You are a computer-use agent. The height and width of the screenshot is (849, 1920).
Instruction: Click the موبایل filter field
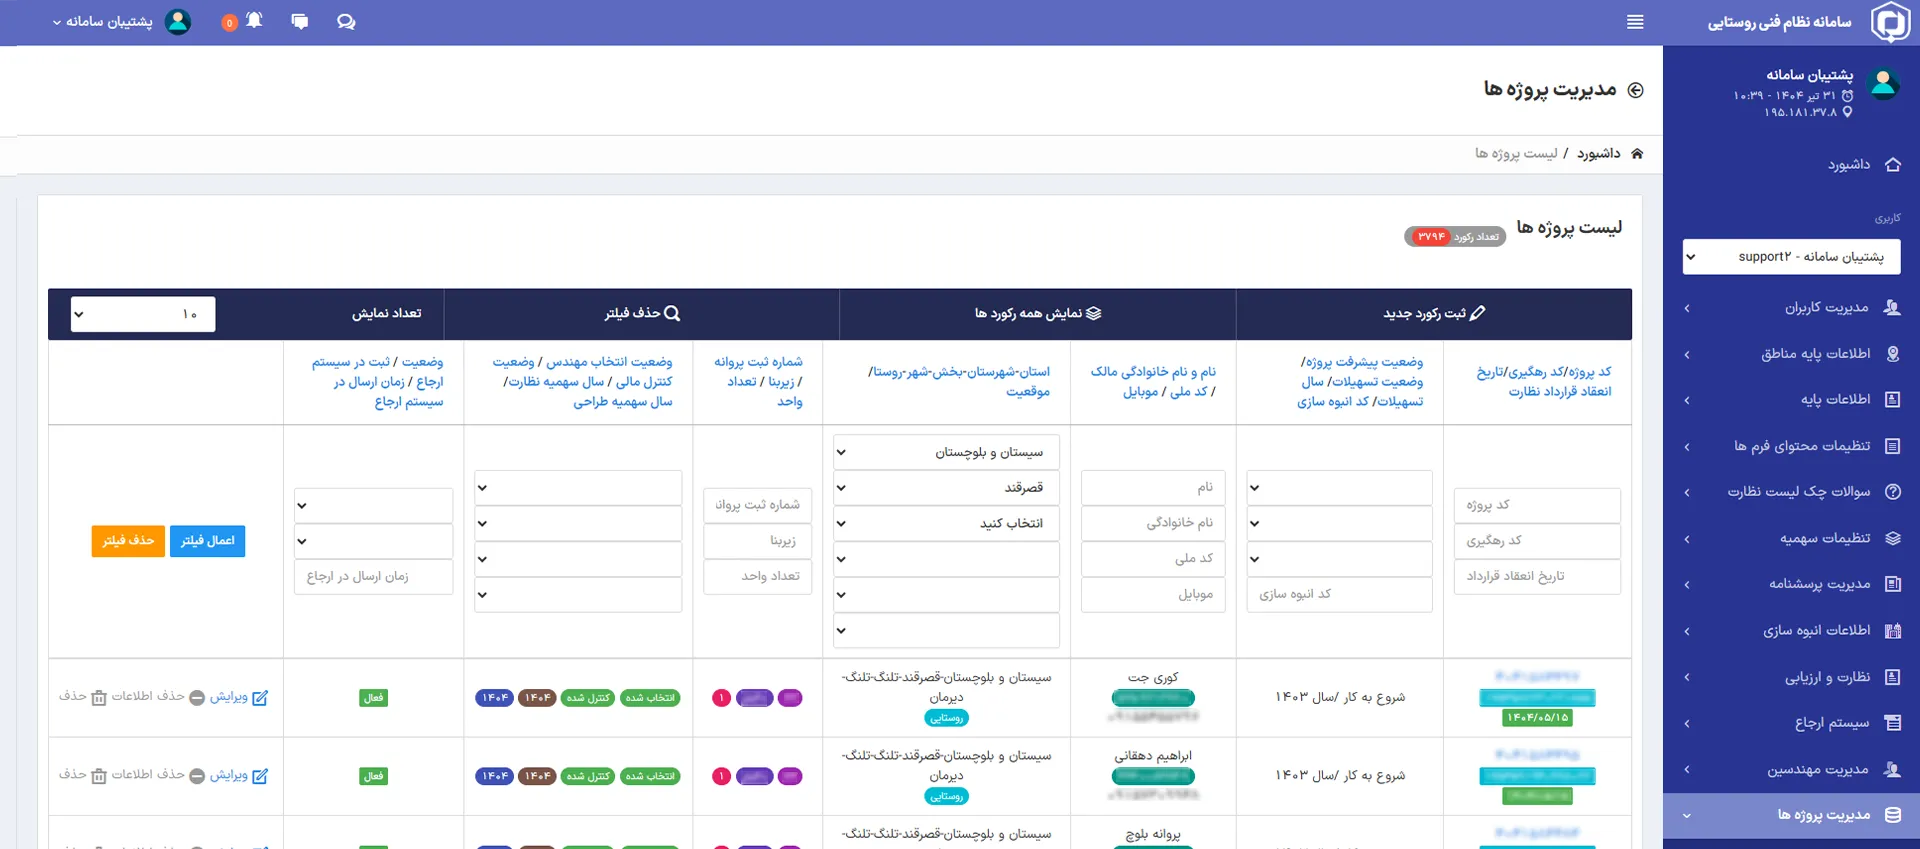1153,595
